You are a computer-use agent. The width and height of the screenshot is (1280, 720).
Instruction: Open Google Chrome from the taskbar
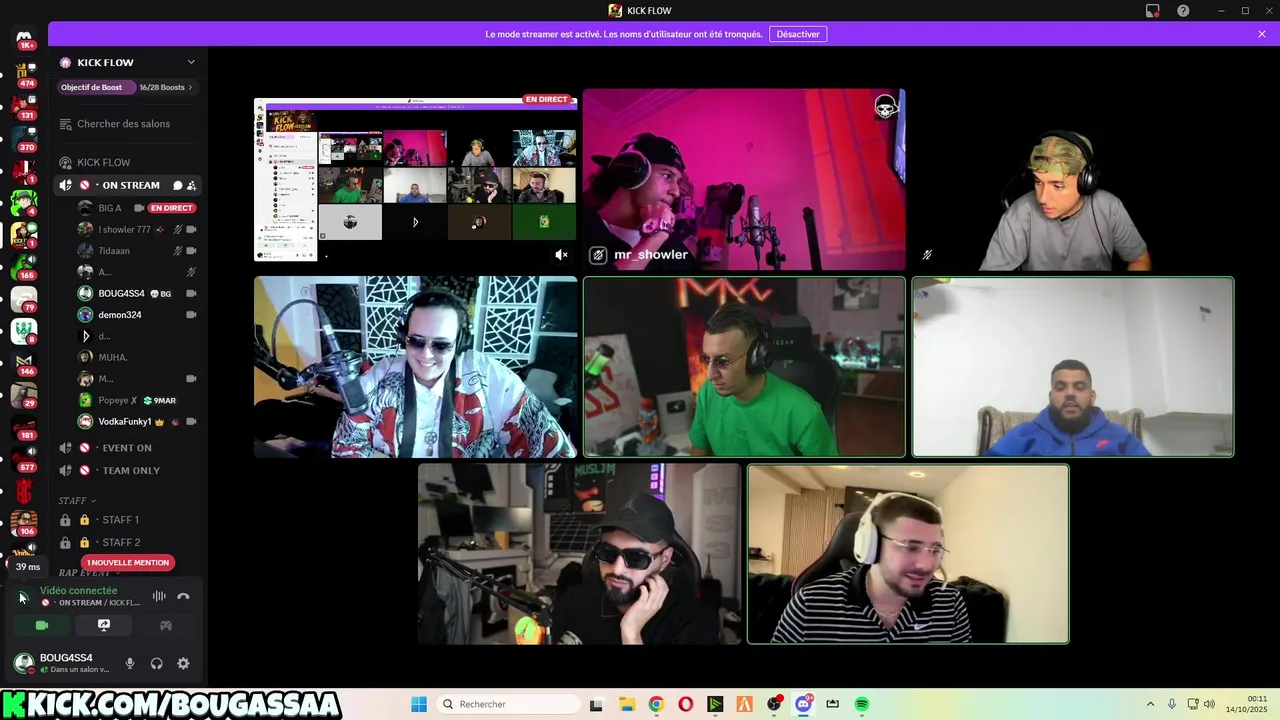pos(656,704)
